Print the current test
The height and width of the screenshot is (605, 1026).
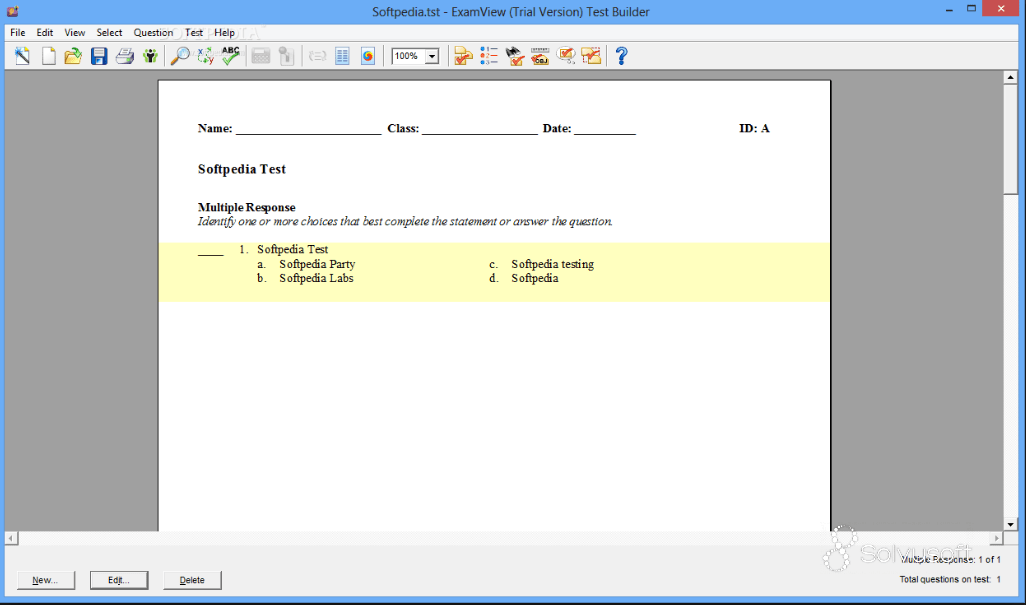(124, 55)
